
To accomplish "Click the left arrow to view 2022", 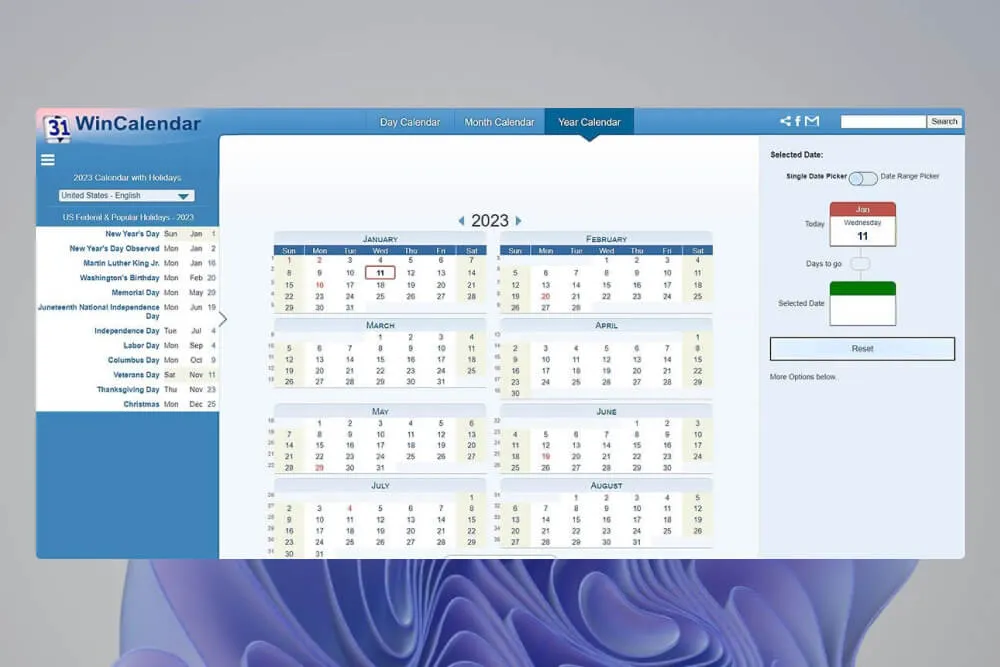I will pyautogui.click(x=461, y=221).
